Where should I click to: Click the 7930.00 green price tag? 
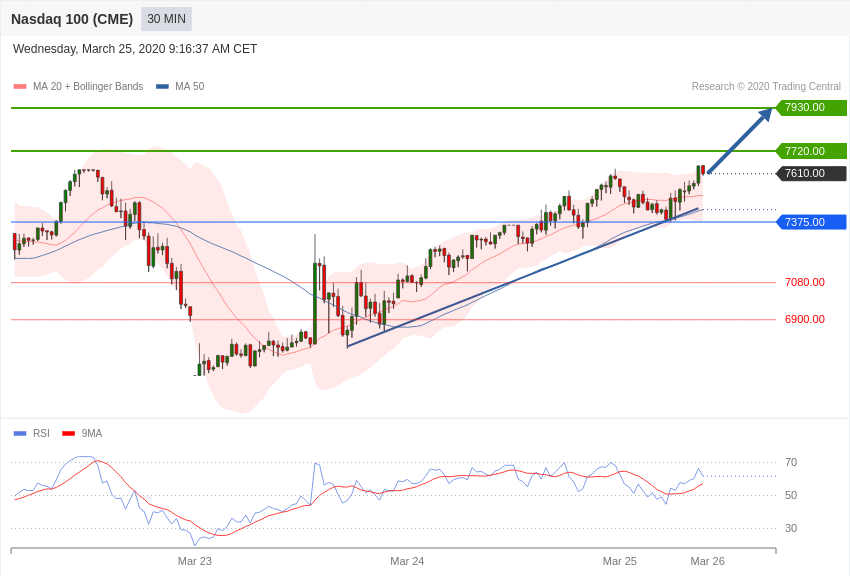pos(811,108)
